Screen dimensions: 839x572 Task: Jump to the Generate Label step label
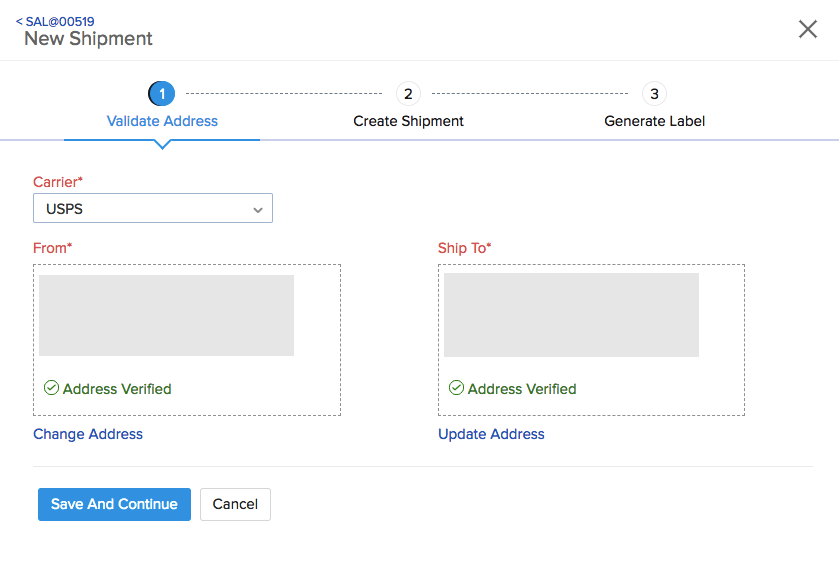654,121
